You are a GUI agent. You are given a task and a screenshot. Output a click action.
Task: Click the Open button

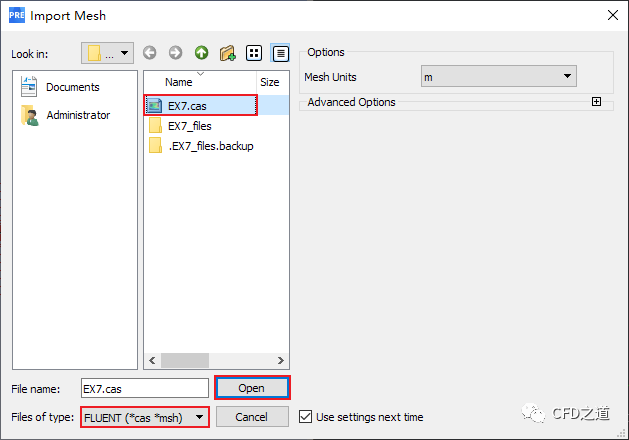coord(252,388)
